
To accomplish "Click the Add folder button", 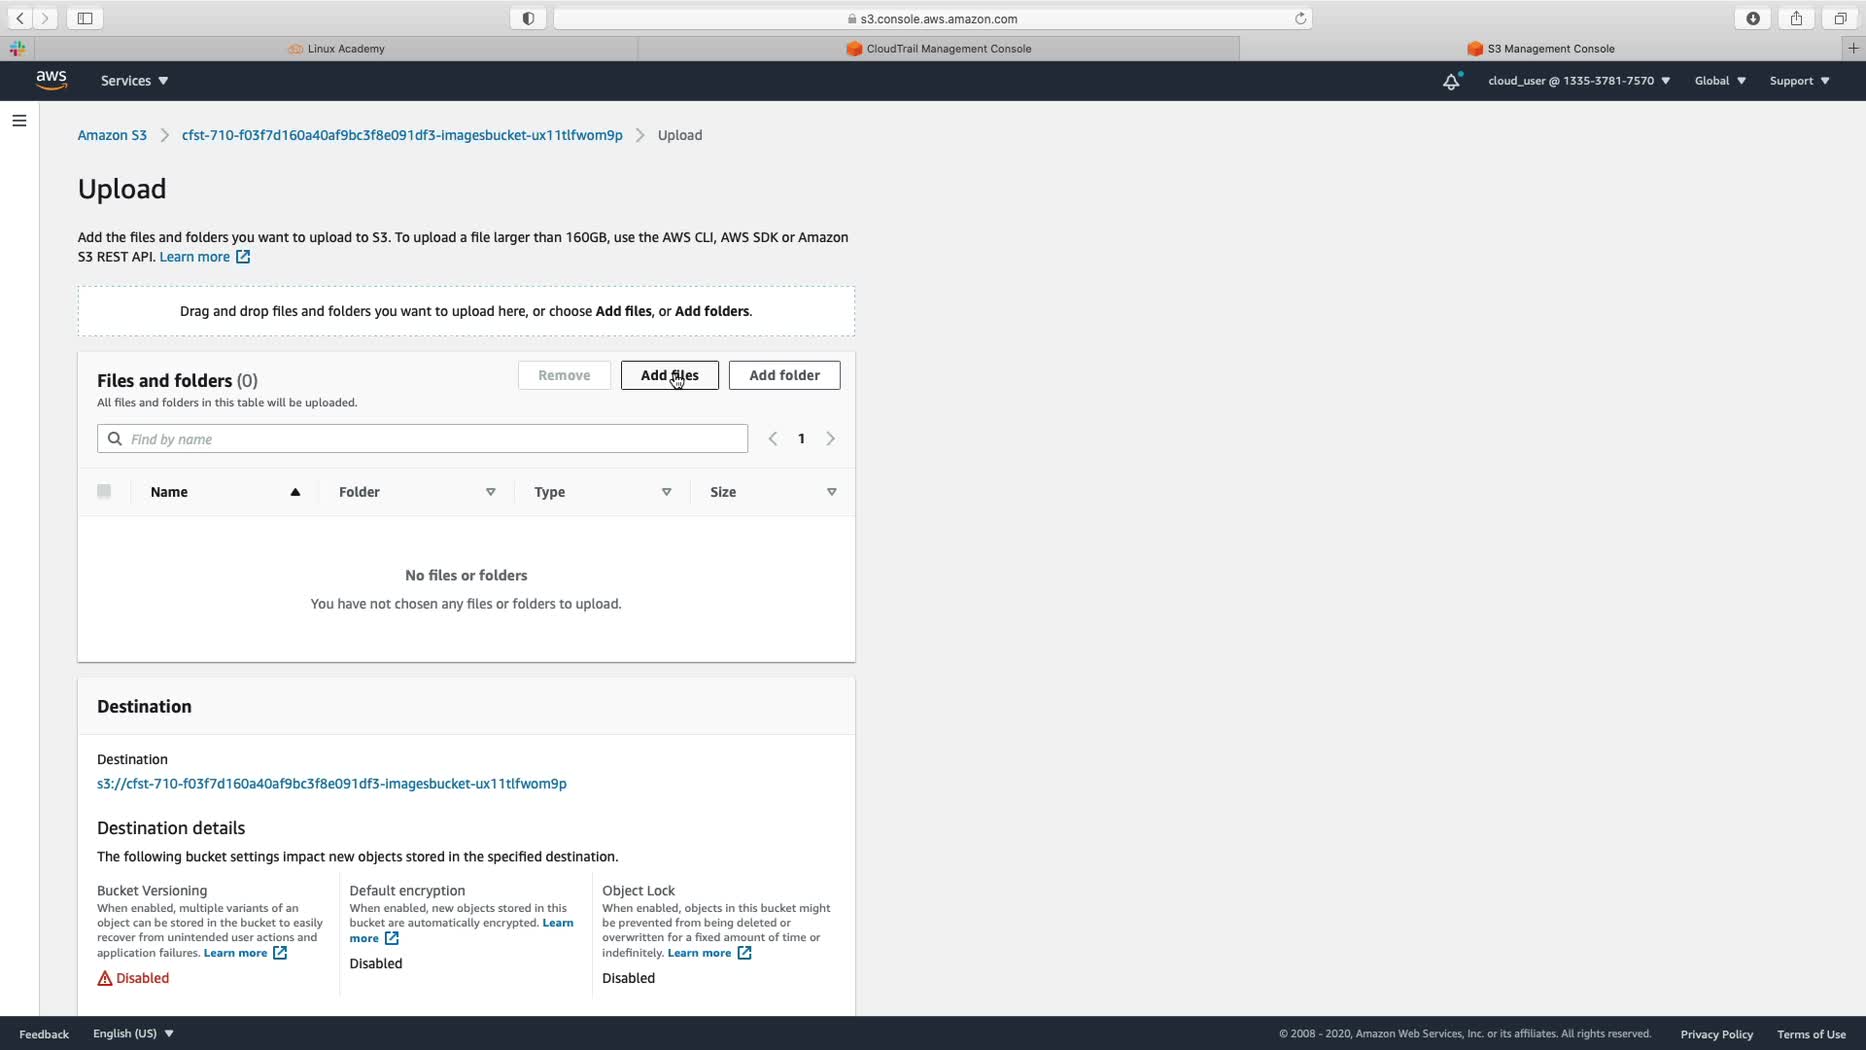I will coord(785,375).
